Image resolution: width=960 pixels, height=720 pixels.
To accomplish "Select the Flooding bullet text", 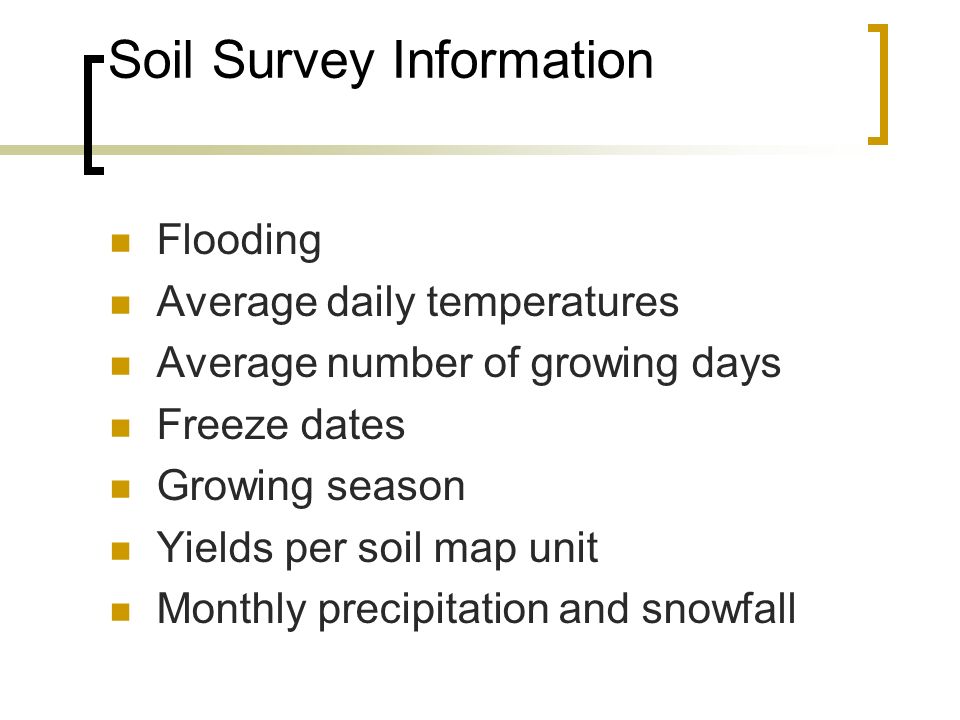I will coord(239,241).
